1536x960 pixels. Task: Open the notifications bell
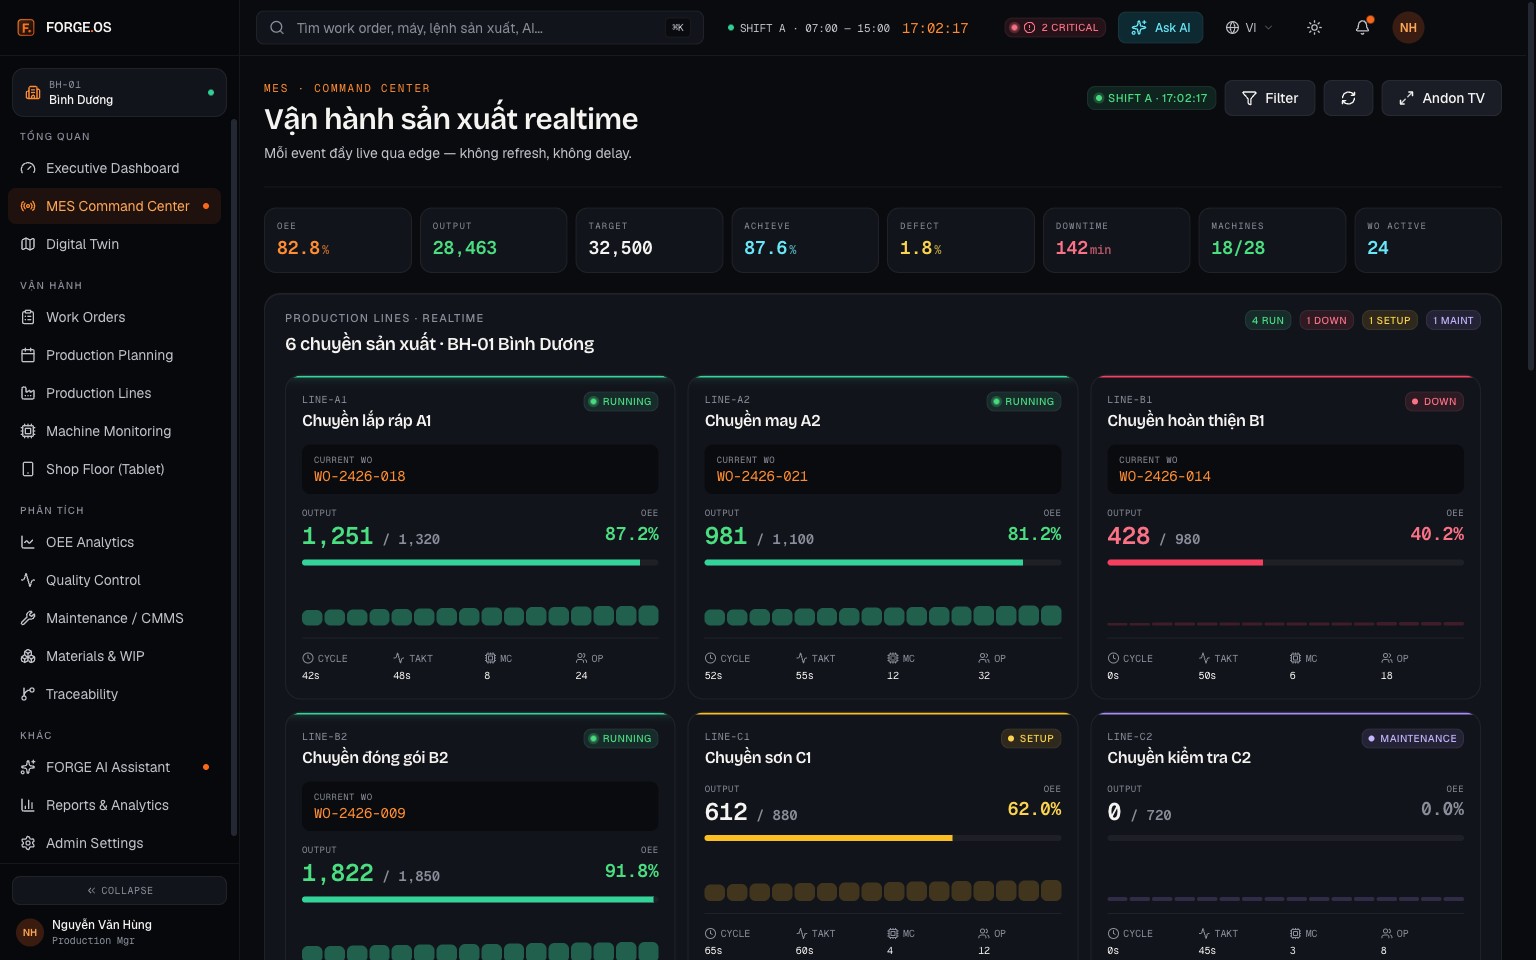coord(1362,27)
